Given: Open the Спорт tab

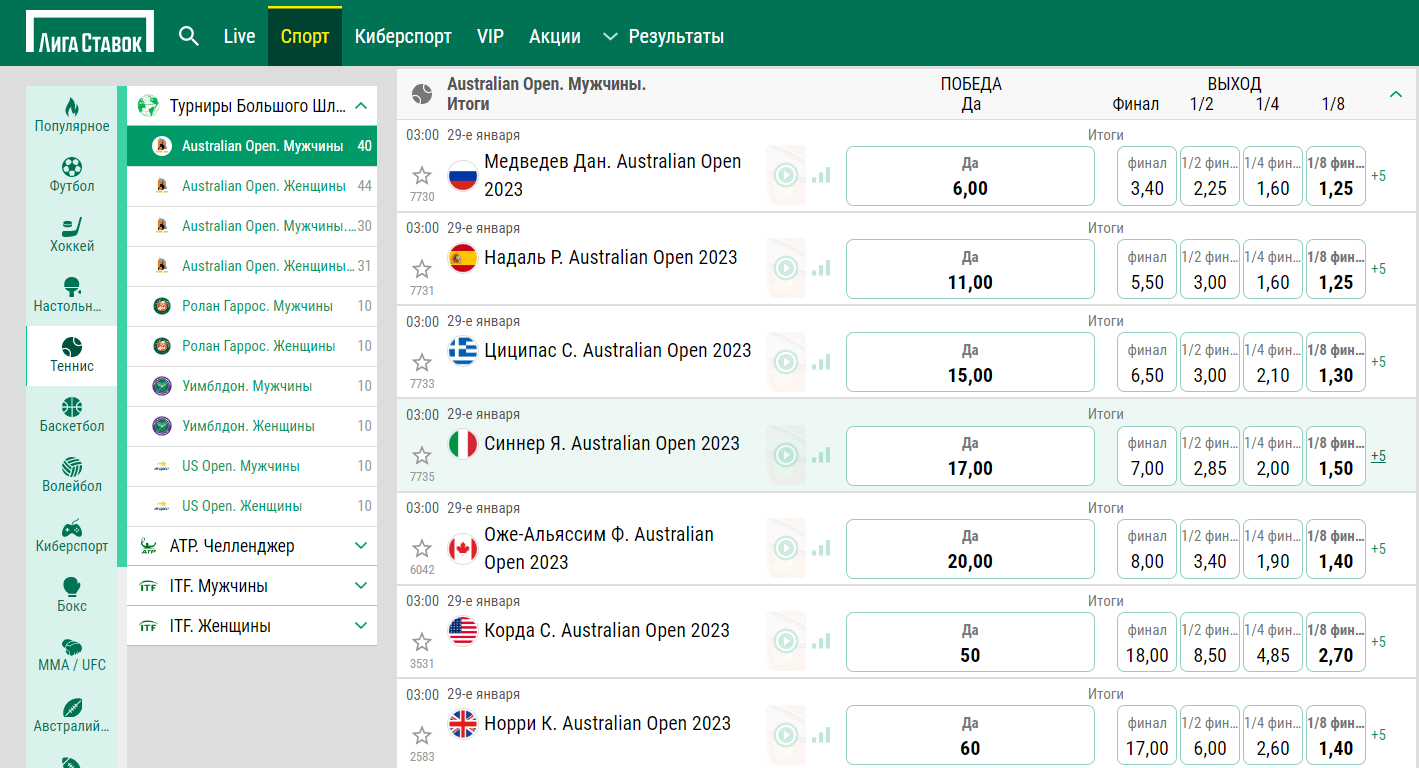Looking at the screenshot, I should [305, 37].
